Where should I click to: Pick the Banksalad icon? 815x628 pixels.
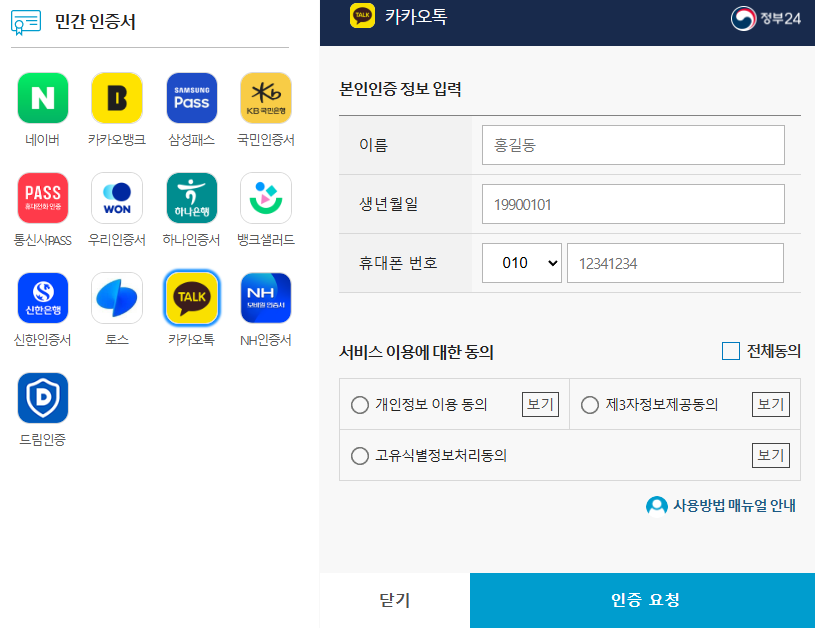click(266, 198)
